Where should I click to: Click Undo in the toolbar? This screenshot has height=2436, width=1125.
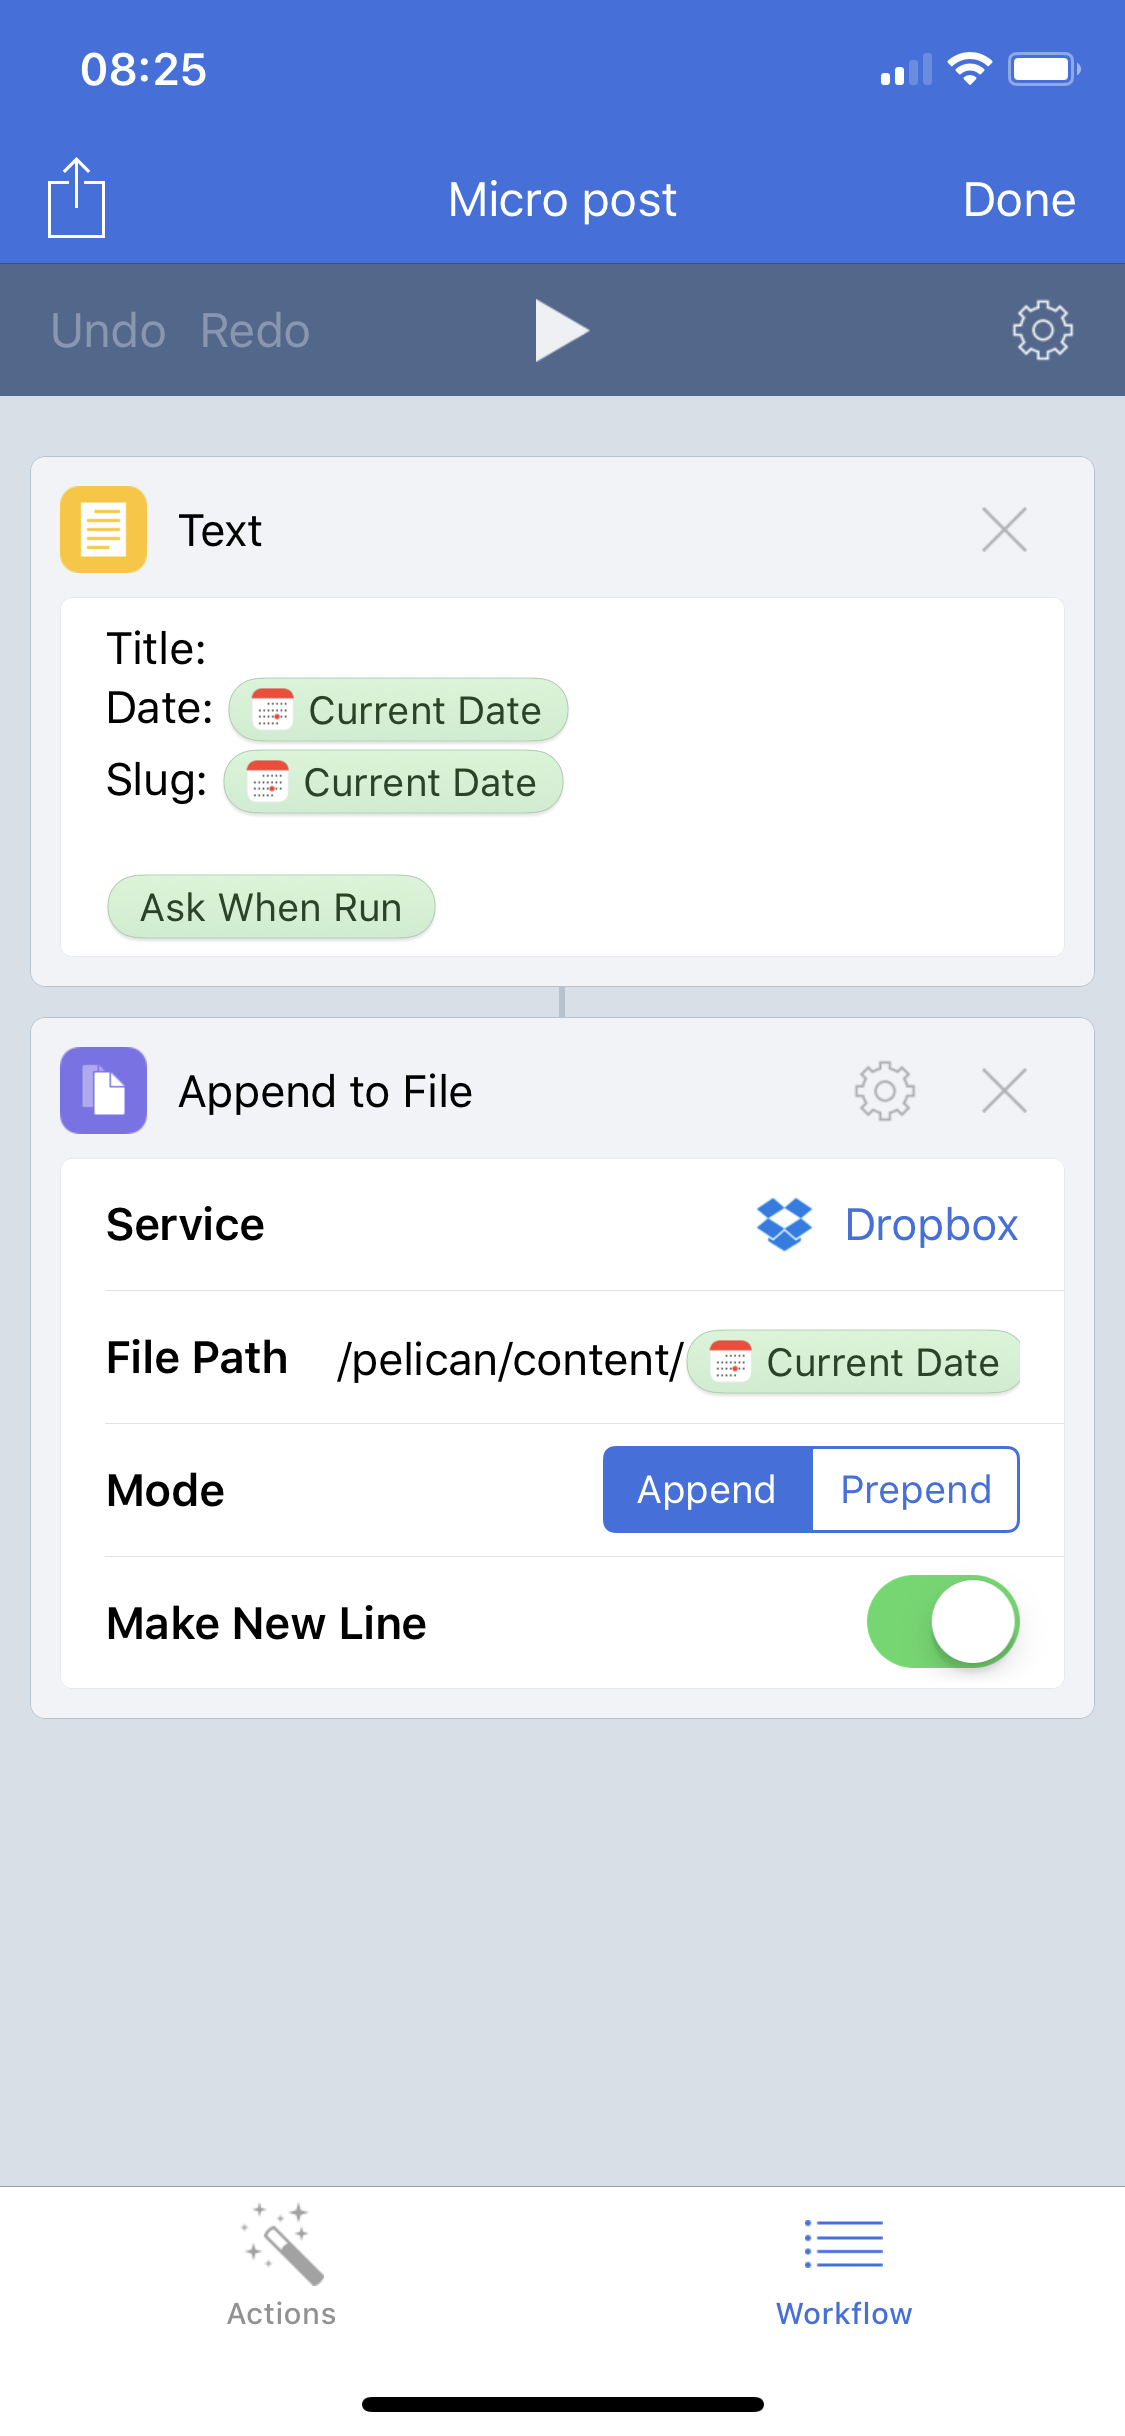pyautogui.click(x=108, y=330)
